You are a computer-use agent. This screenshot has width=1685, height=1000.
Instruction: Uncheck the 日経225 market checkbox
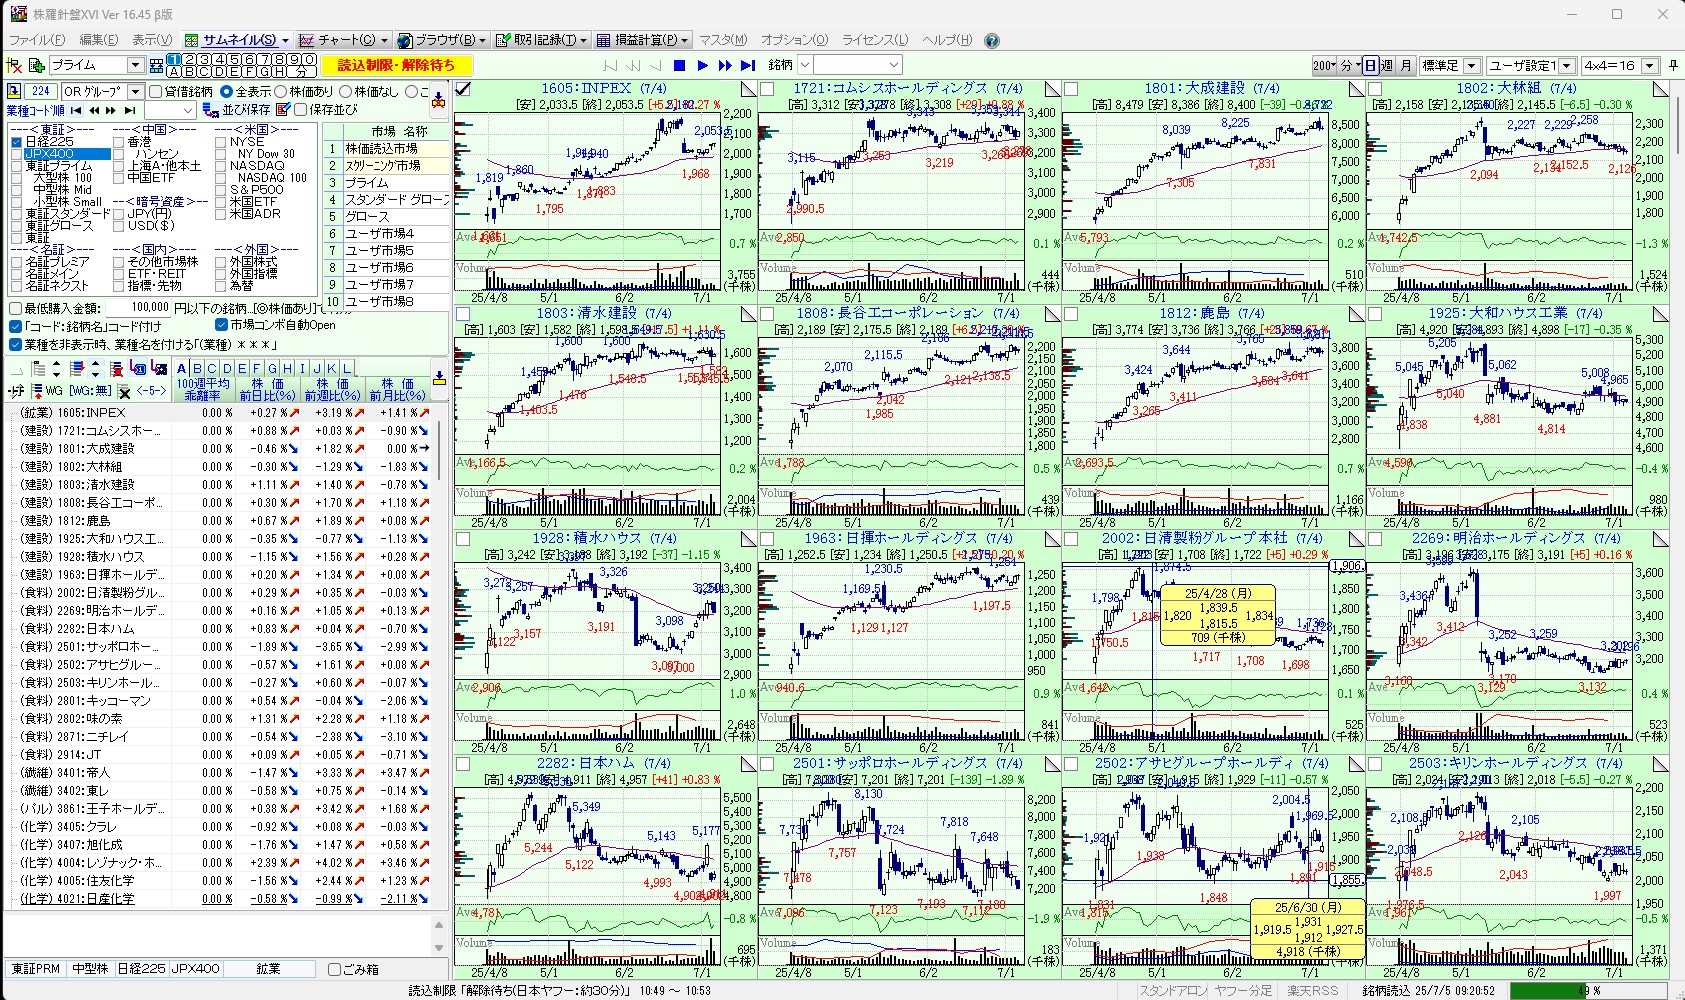point(16,142)
